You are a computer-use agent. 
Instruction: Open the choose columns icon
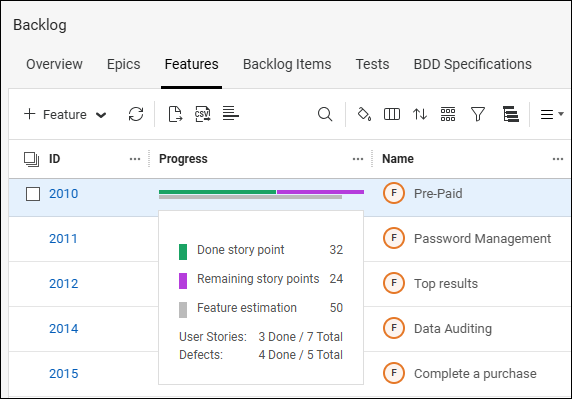[392, 114]
